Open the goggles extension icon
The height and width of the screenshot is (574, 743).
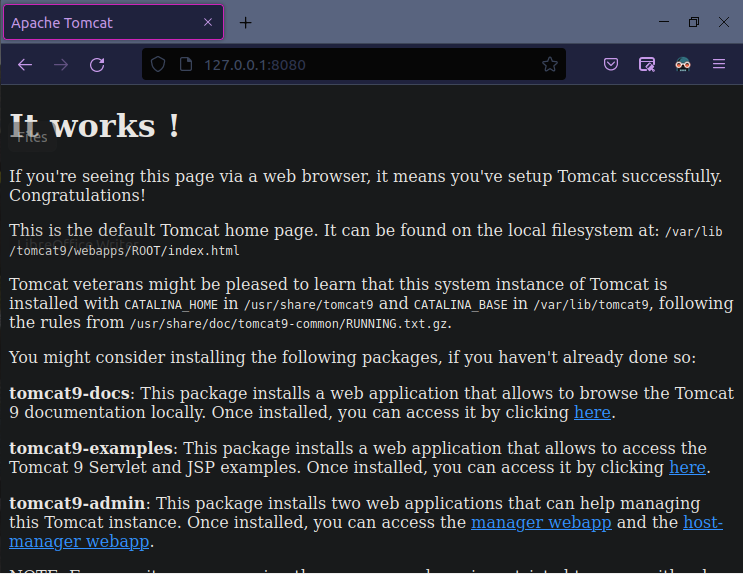pos(683,64)
